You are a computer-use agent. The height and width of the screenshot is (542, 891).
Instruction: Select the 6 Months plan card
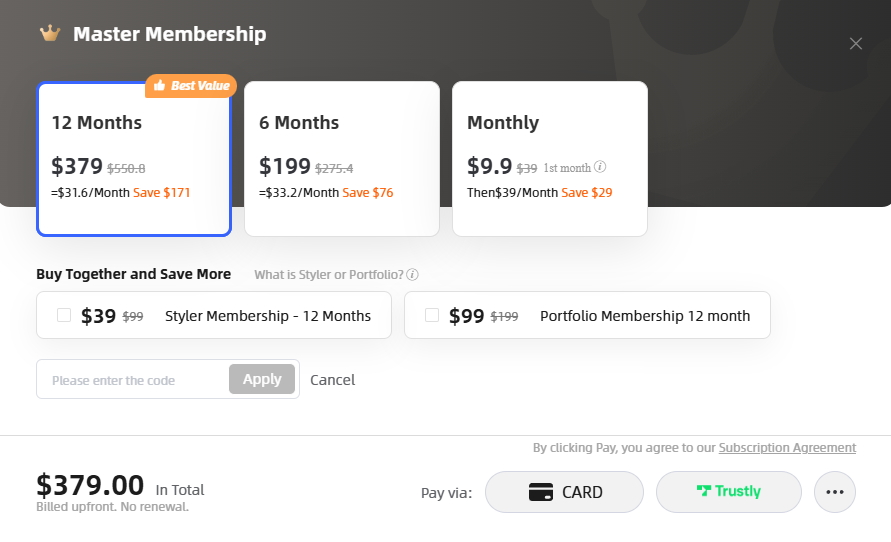point(341,159)
